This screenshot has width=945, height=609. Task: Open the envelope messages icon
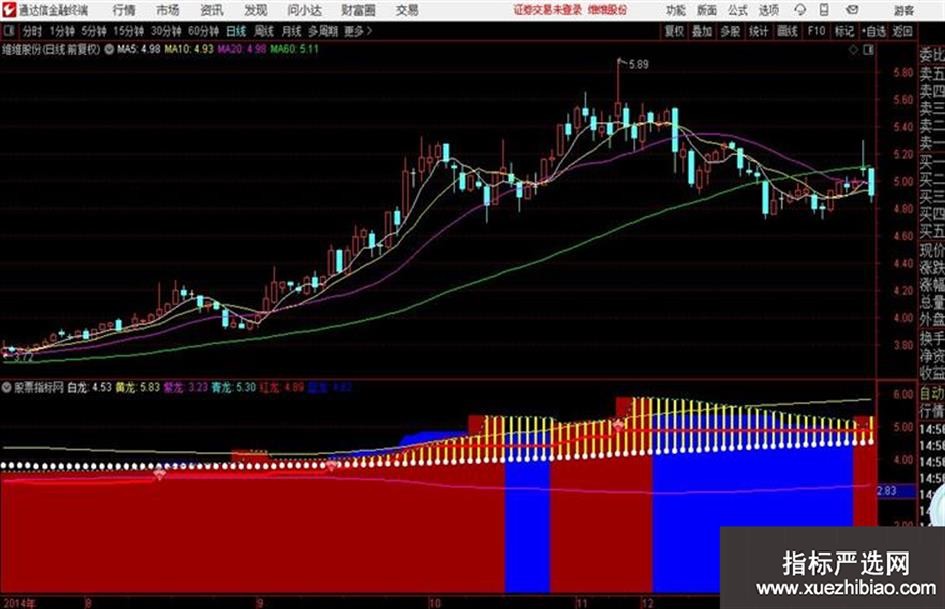852,10
